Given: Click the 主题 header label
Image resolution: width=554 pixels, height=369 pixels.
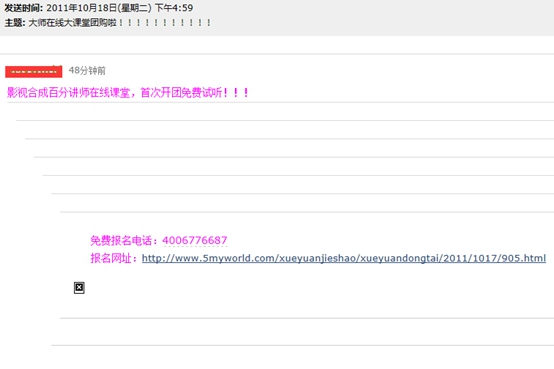Looking at the screenshot, I should (x=15, y=23).
